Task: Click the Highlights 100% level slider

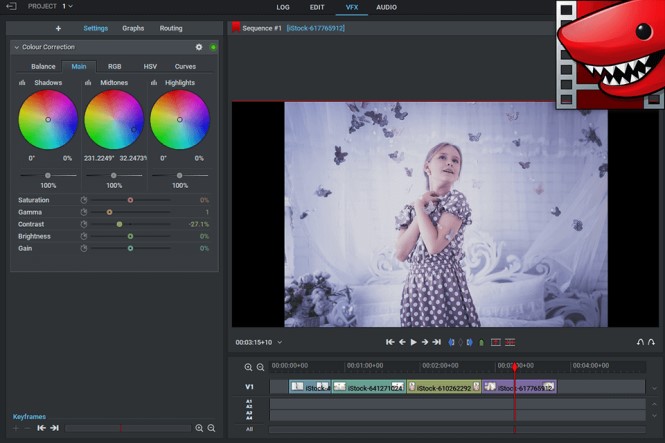Action: tap(180, 175)
